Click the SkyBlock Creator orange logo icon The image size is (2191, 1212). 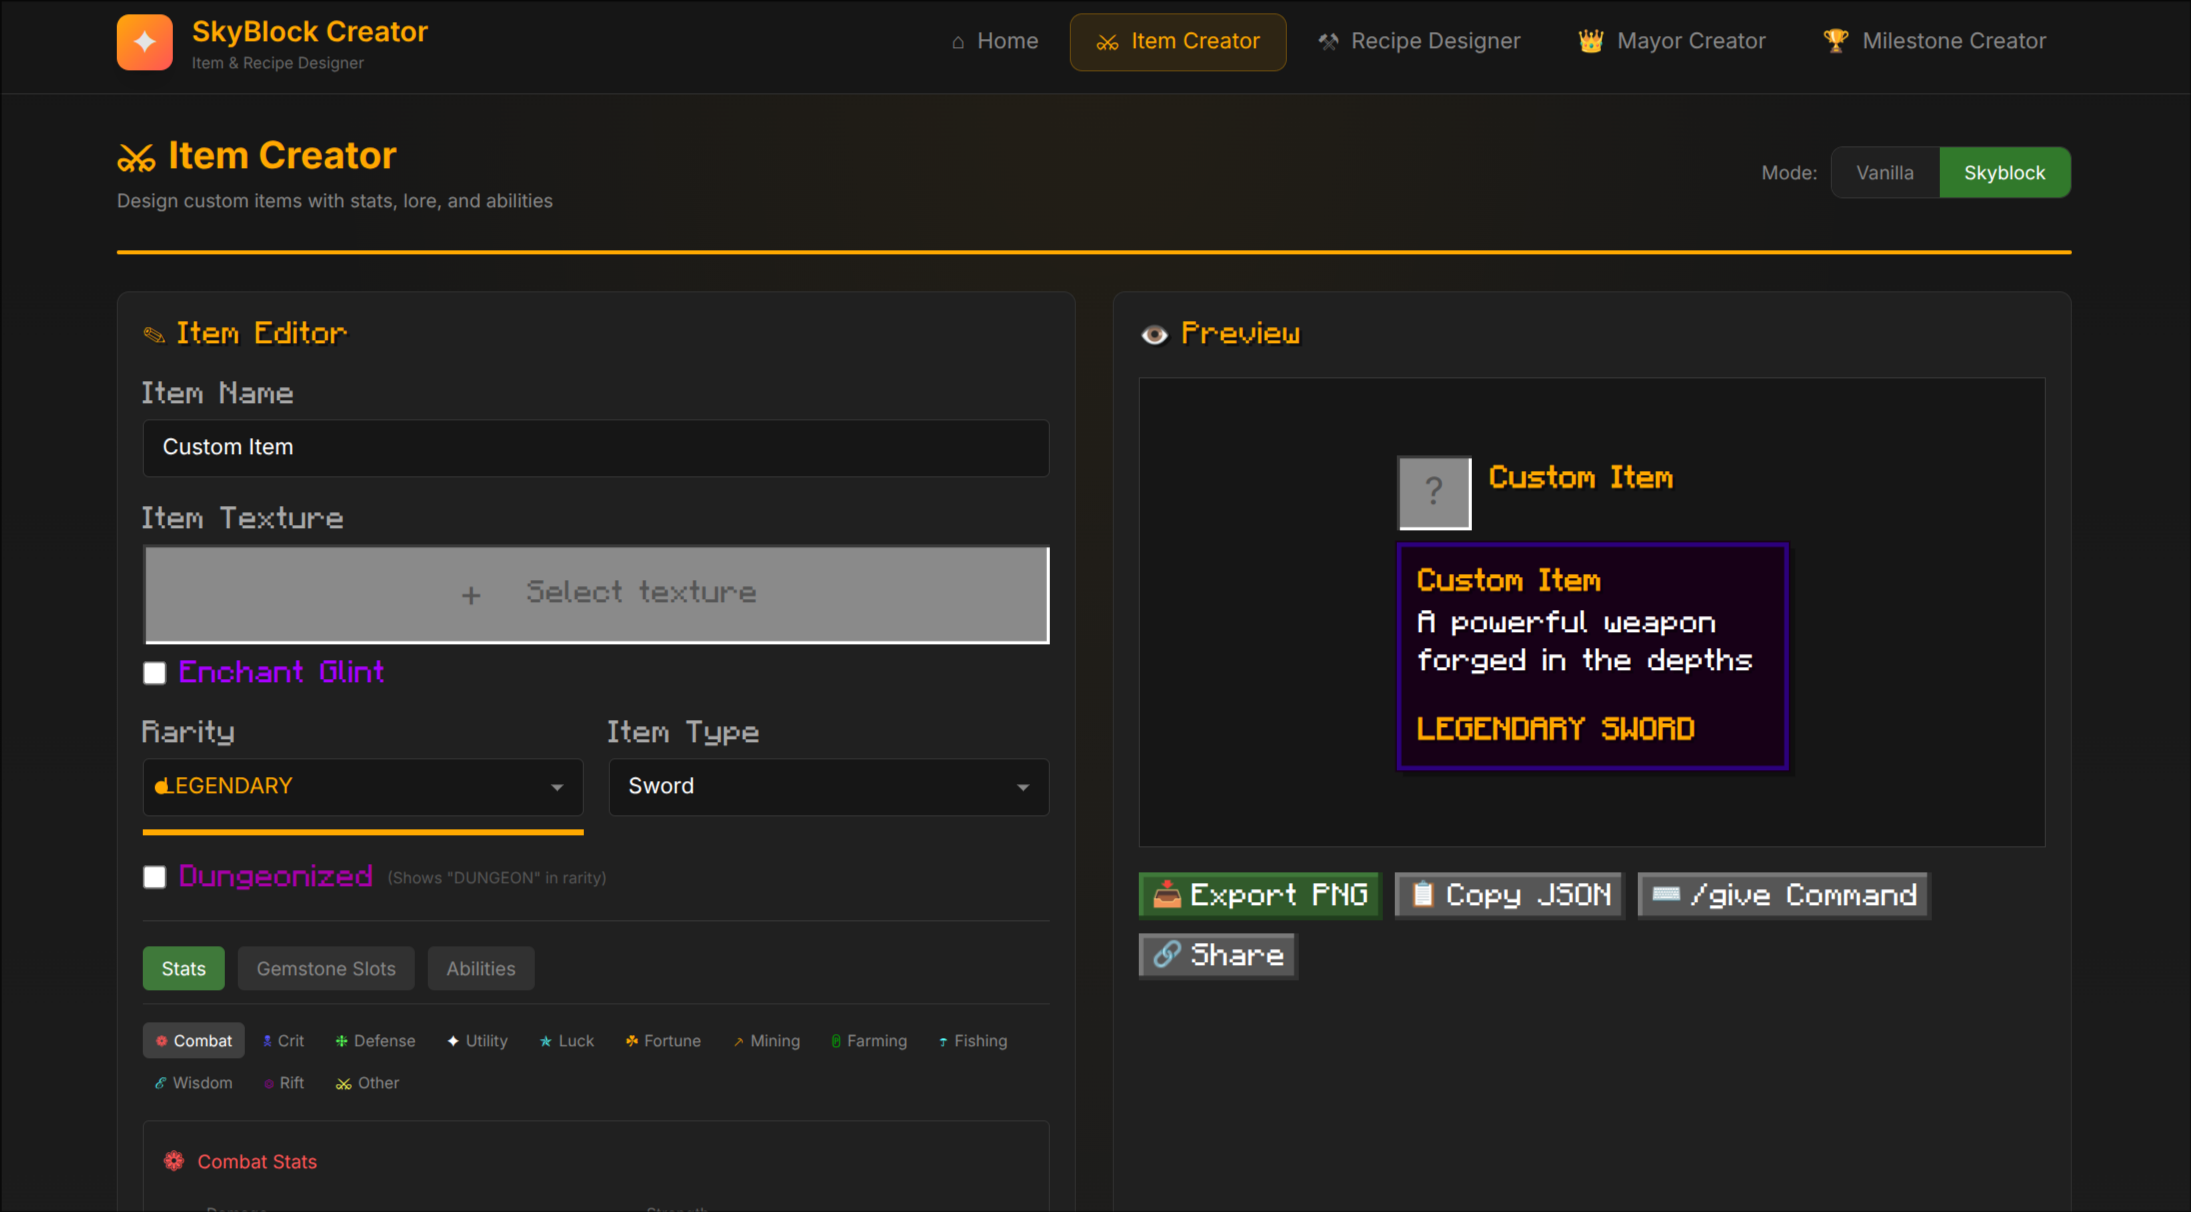coord(144,42)
